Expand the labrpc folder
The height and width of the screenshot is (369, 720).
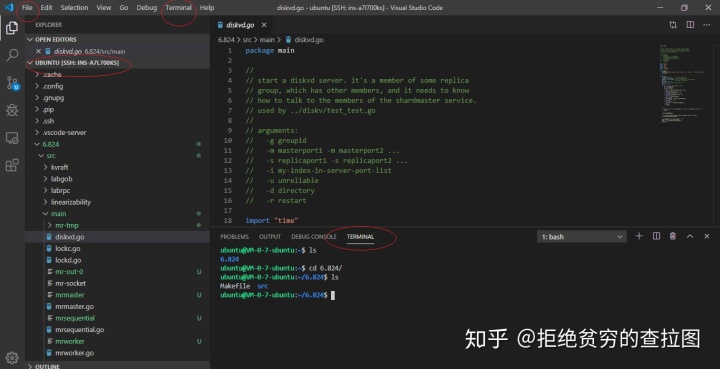pos(118,190)
